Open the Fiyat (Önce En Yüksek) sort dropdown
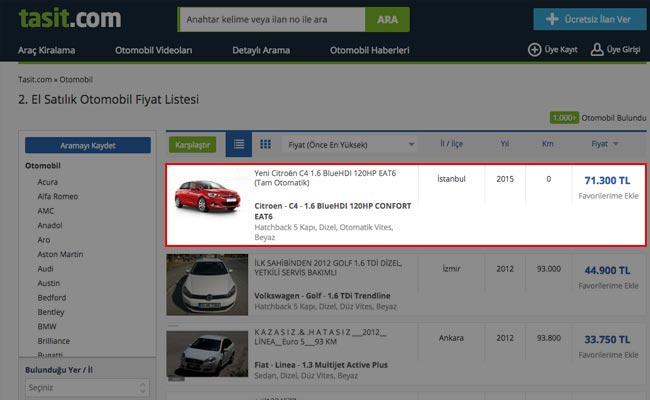Screen dimensions: 650x400 coord(349,144)
